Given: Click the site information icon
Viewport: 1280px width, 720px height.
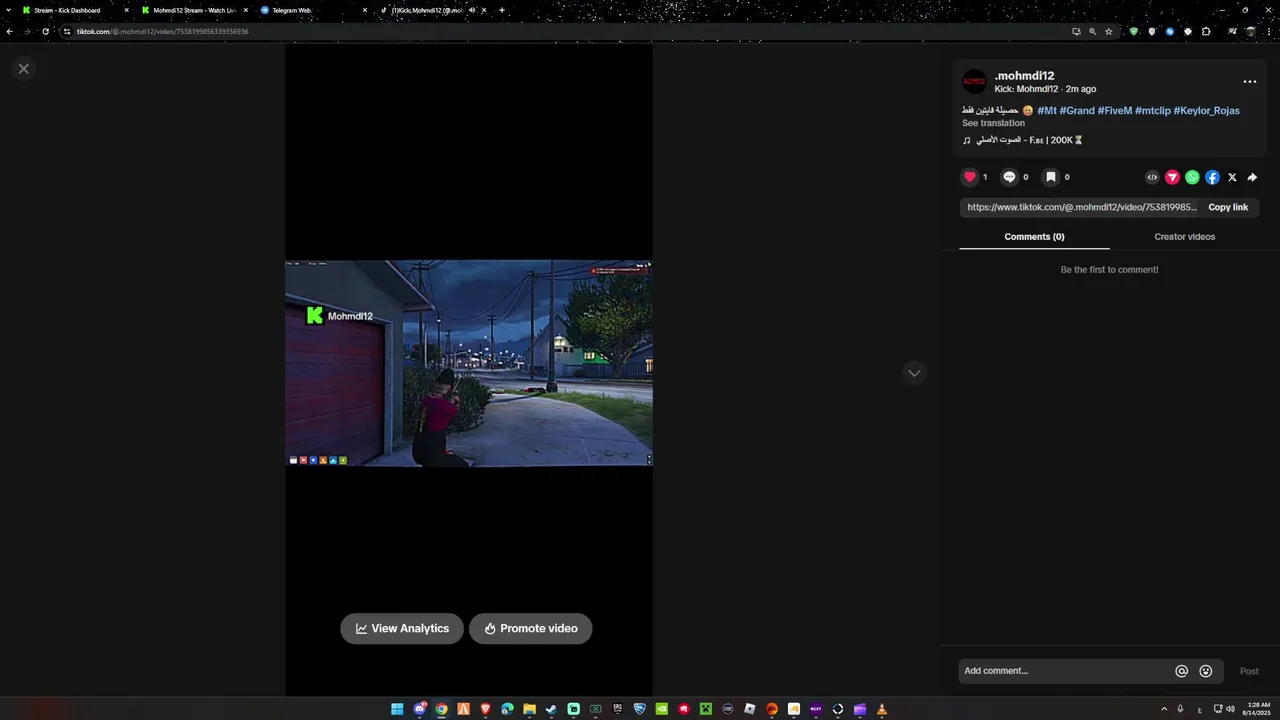Looking at the screenshot, I should click(68, 31).
